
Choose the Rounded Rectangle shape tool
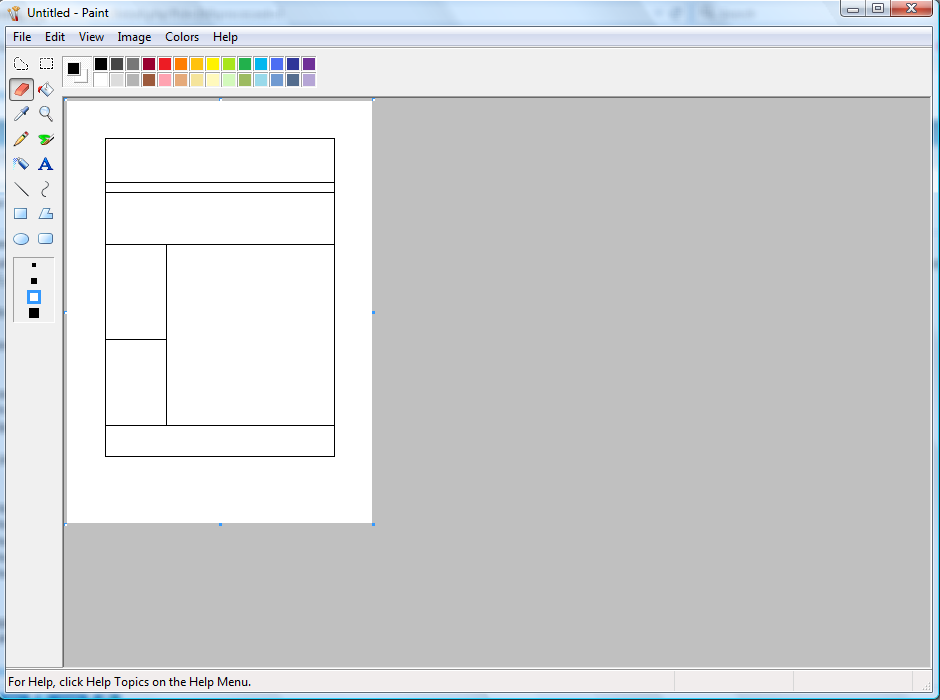point(46,239)
